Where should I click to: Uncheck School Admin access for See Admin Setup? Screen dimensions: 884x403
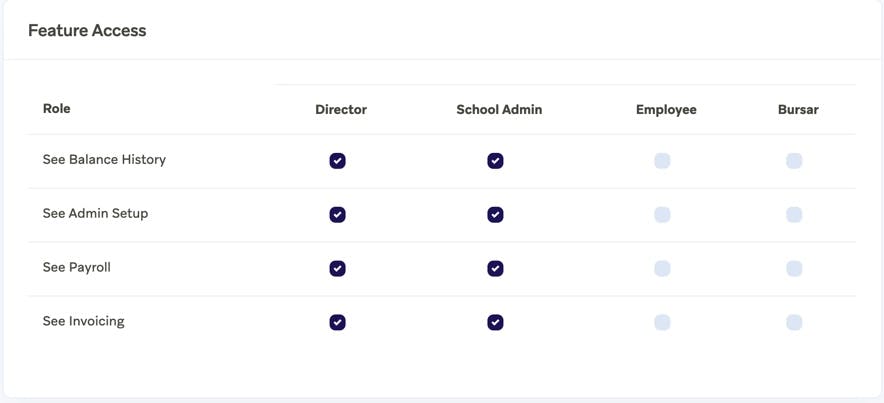coord(495,215)
